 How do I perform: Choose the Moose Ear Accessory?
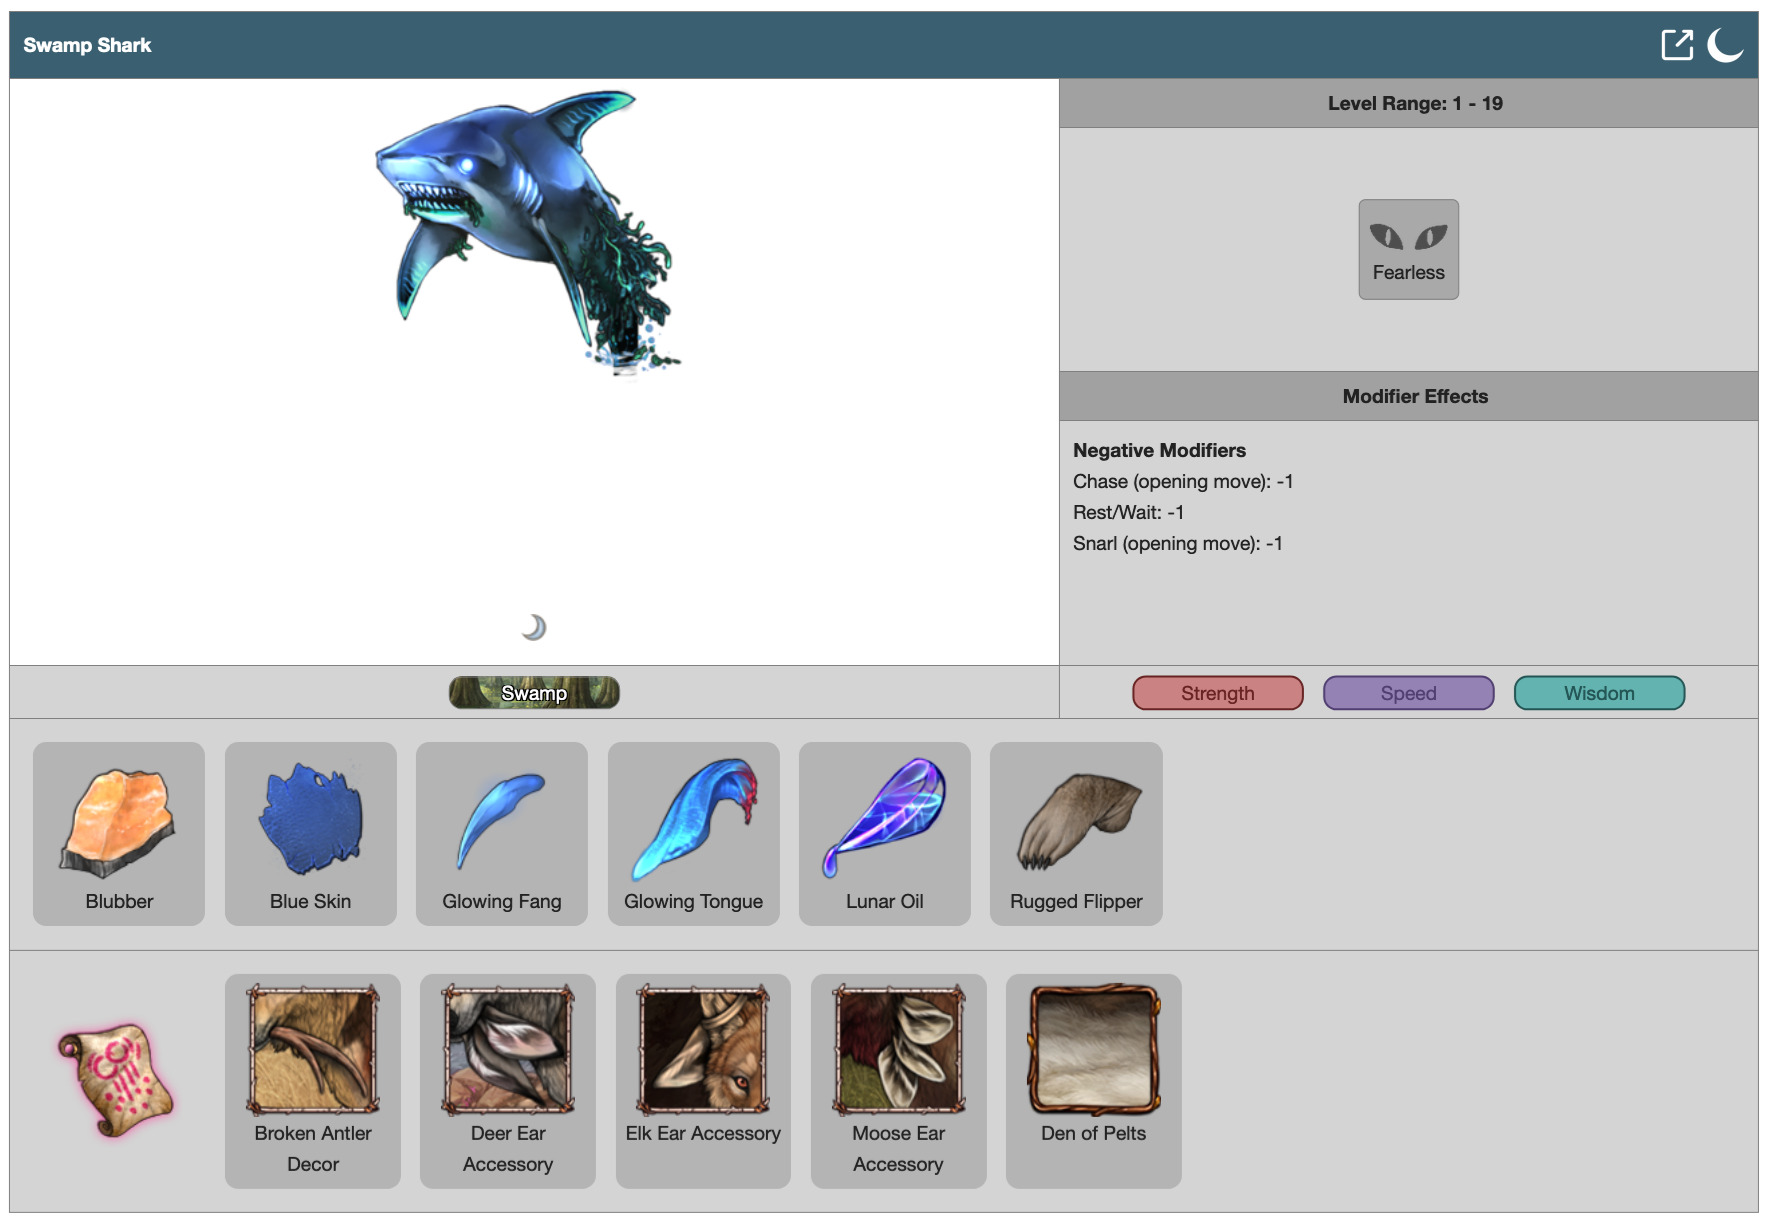(898, 1080)
